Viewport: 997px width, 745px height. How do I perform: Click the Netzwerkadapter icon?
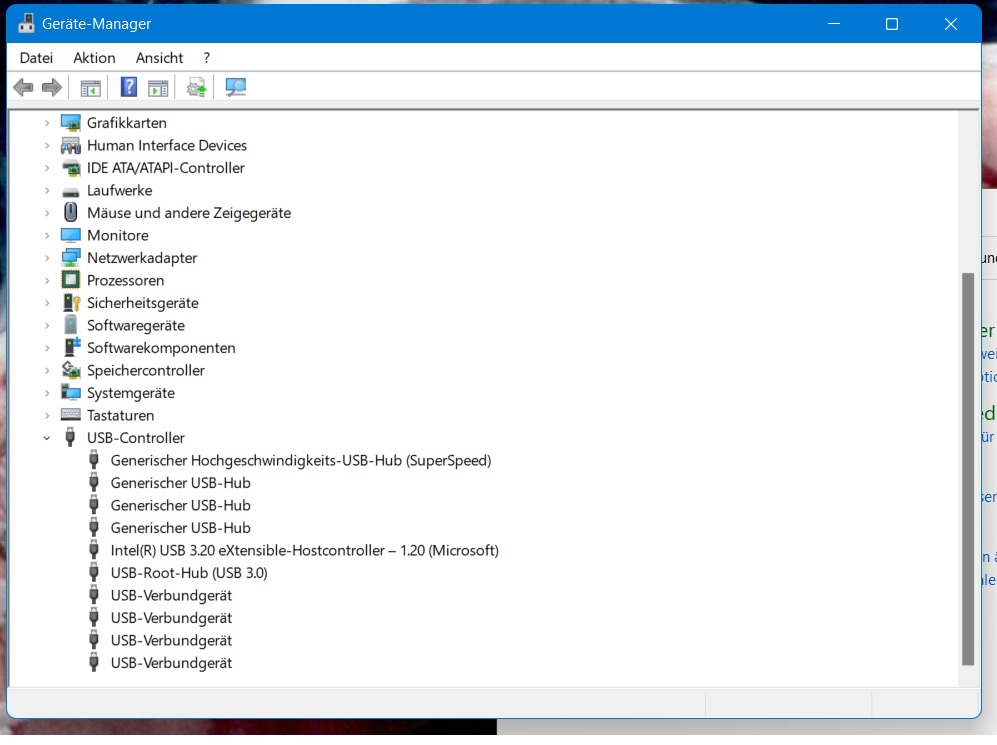(71, 258)
